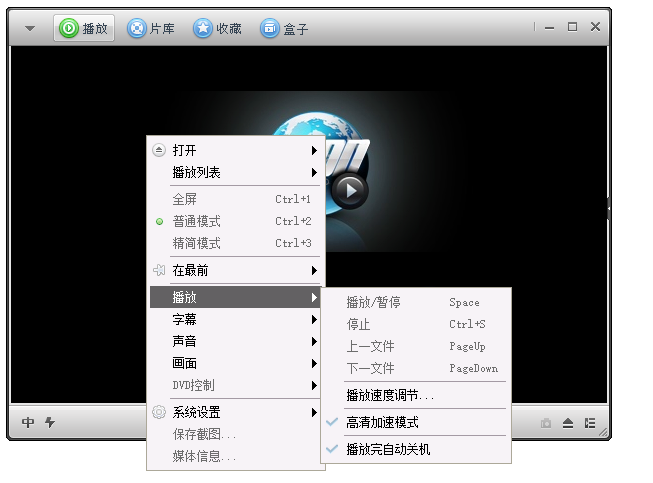Viewport: 653px width, 483px height.
Task: Open the 收藏 favorites star icon
Action: [x=203, y=28]
